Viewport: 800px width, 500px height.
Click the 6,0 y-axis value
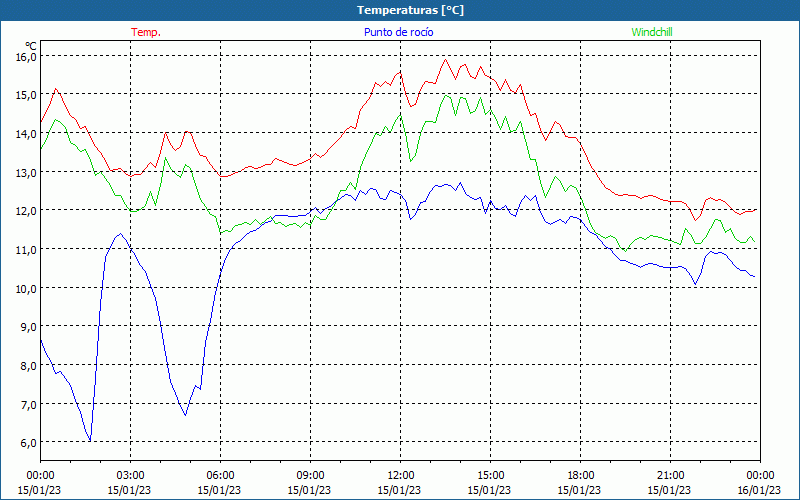coord(28,443)
